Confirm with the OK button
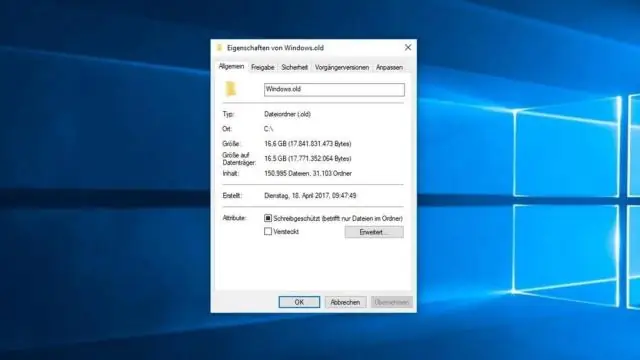 click(x=299, y=302)
